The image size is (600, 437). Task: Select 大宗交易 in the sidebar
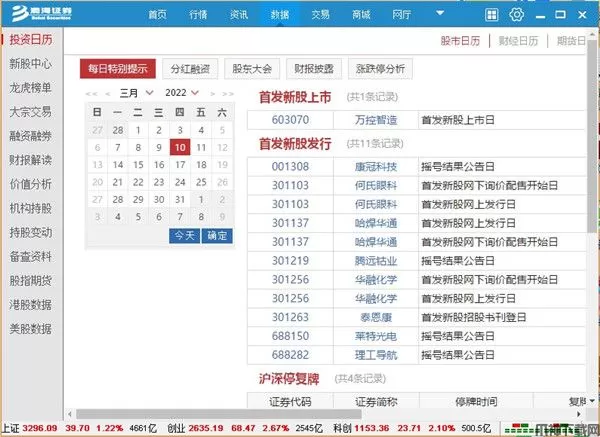tap(31, 112)
